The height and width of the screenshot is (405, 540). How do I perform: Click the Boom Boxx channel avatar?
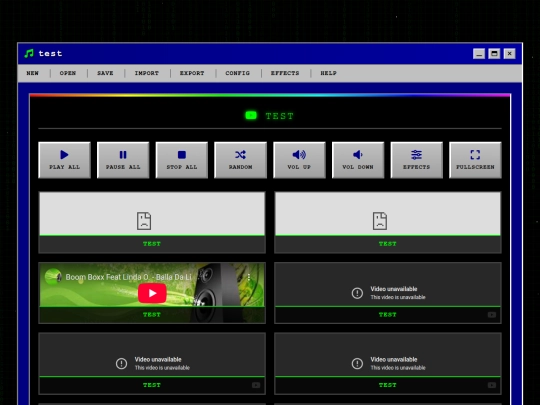coord(53,277)
